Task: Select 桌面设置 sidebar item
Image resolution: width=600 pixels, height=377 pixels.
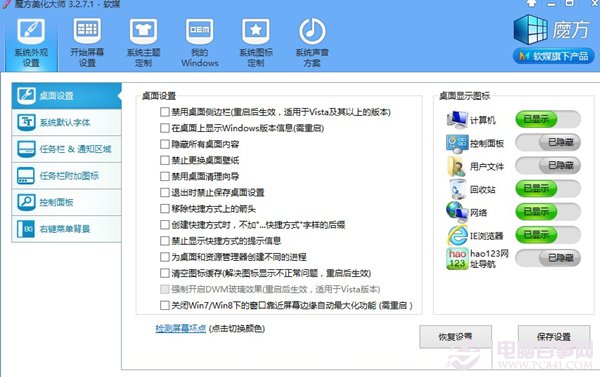Action: 67,96
